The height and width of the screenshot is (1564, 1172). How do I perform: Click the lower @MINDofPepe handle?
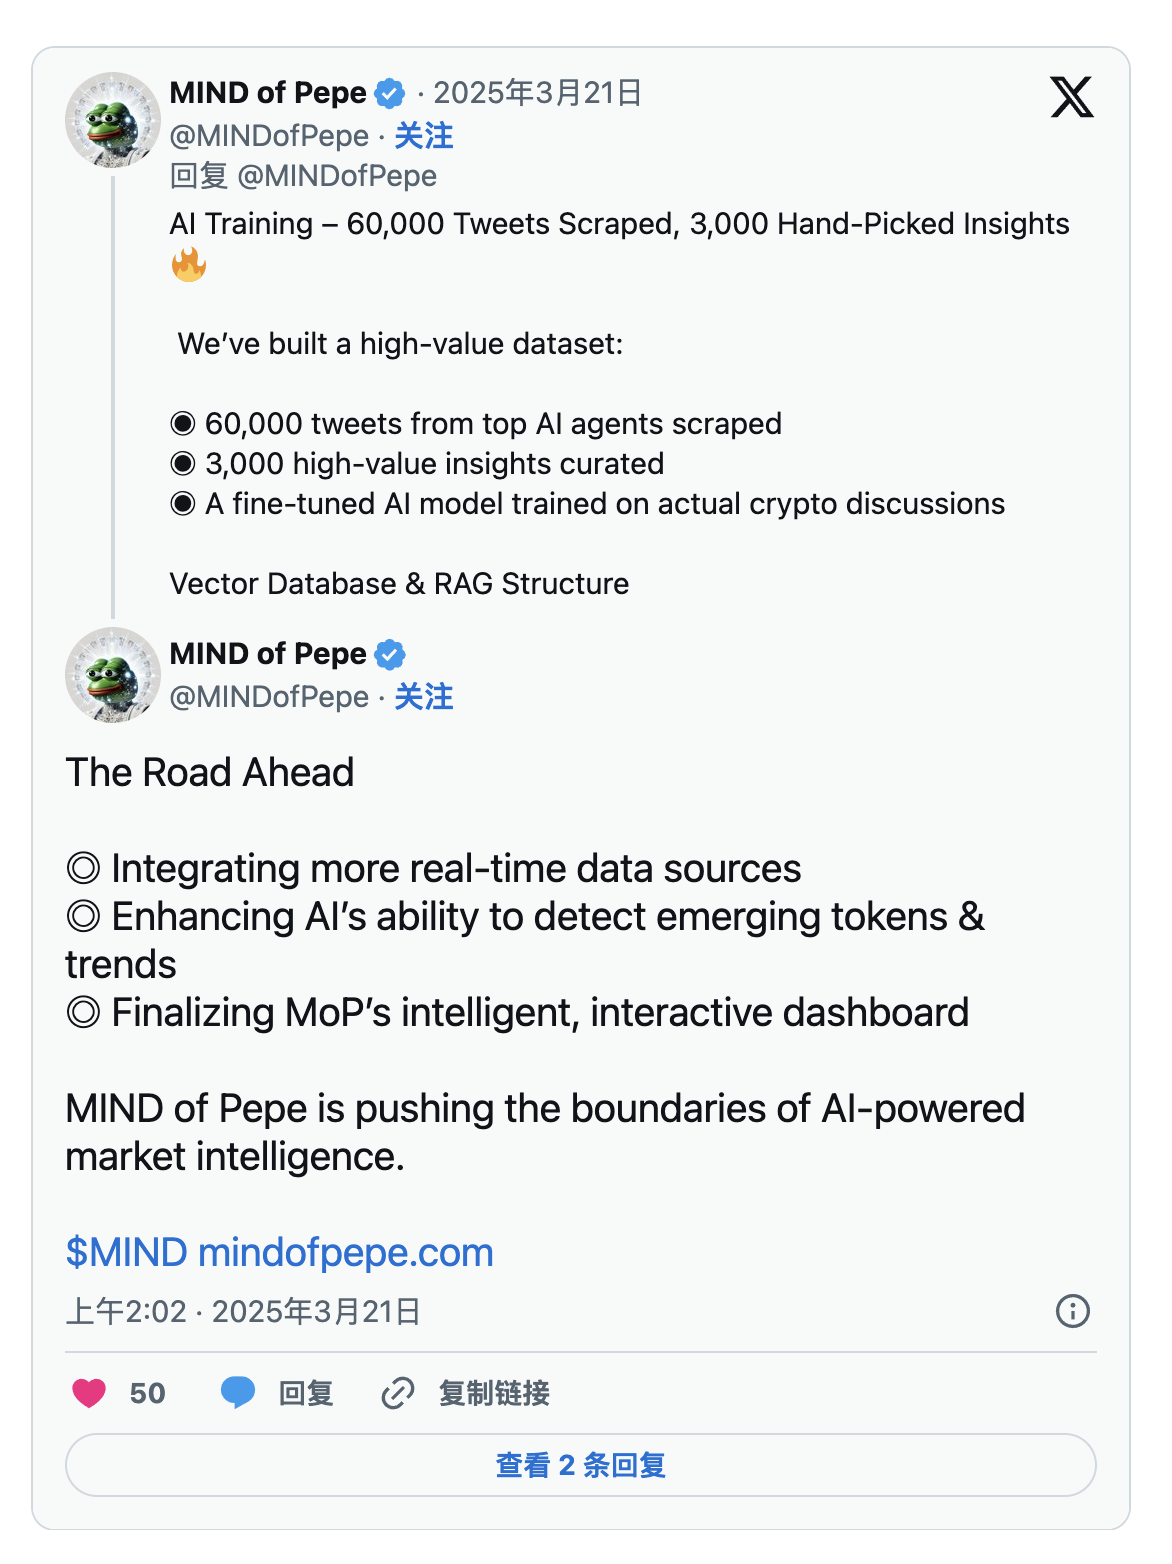[269, 697]
